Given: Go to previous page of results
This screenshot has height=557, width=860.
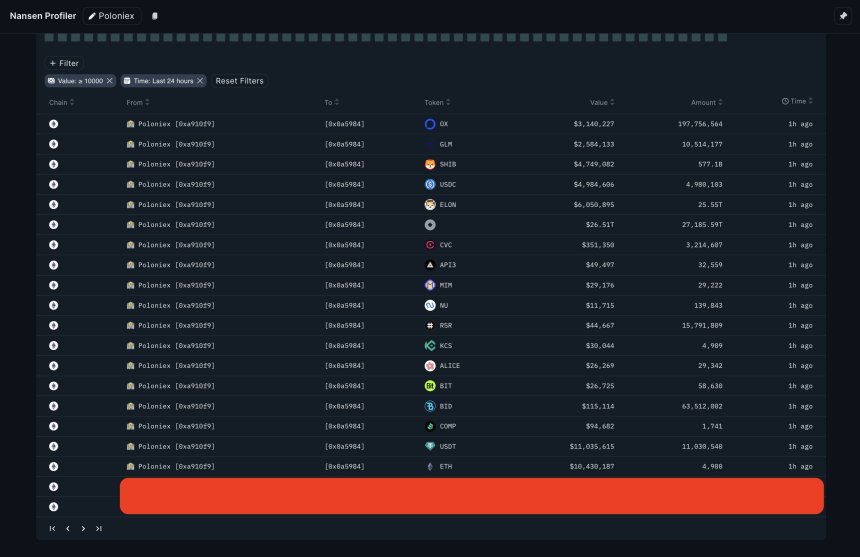Looking at the screenshot, I should pyautogui.click(x=67, y=528).
